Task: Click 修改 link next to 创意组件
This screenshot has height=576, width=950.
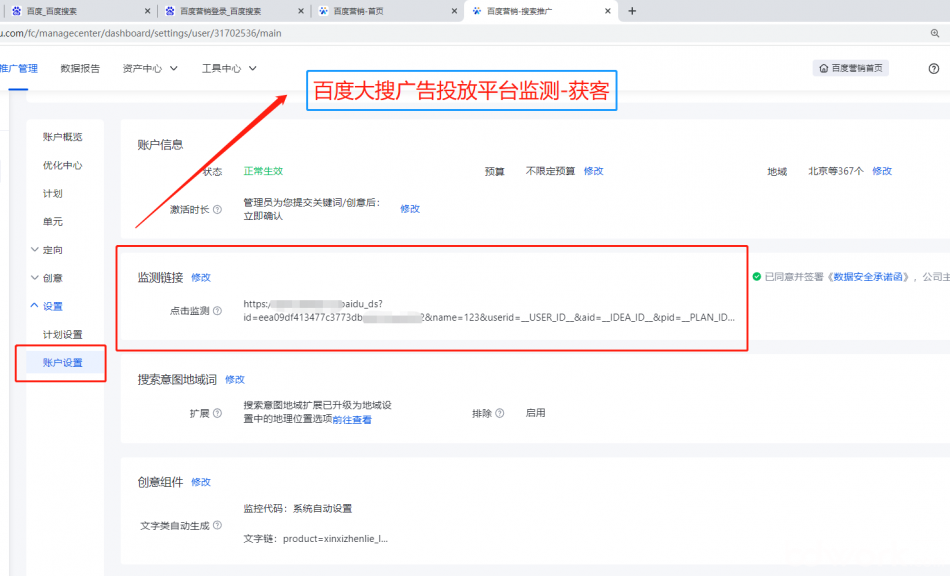Action: coord(201,482)
